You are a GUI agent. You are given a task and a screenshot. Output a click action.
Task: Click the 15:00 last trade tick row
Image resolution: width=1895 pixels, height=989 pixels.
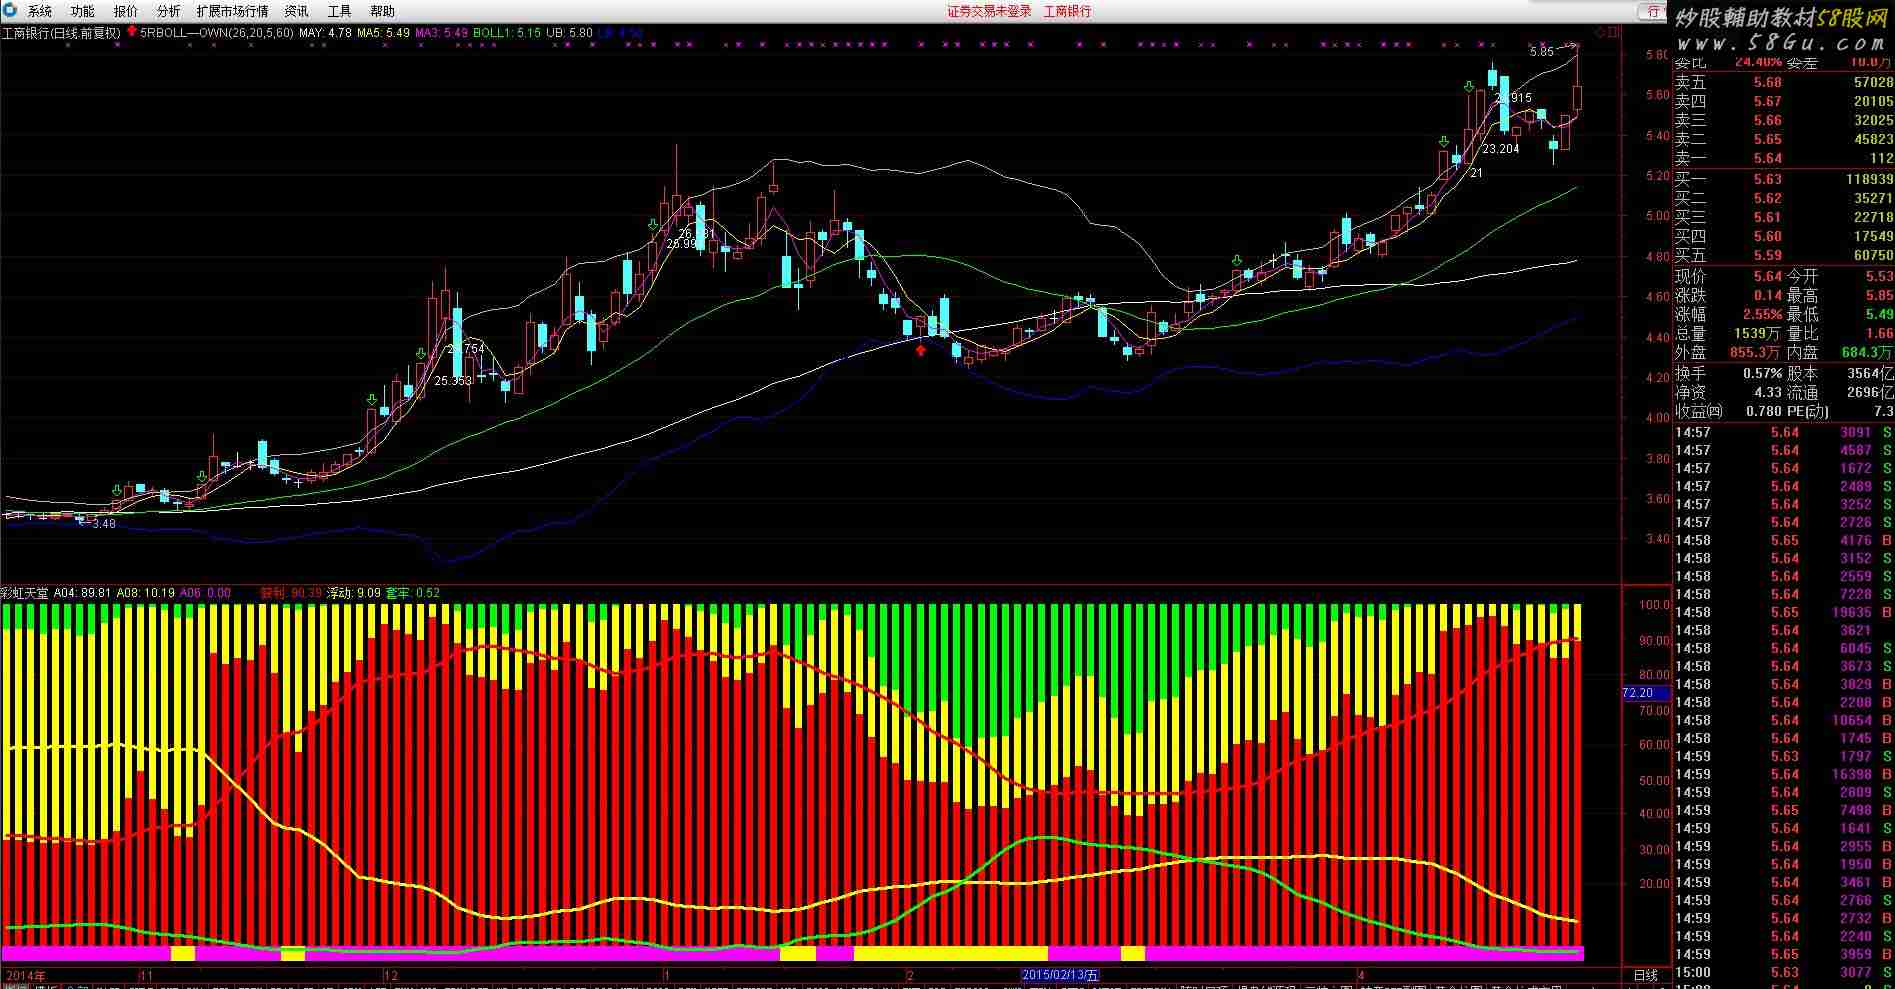coord(1784,972)
